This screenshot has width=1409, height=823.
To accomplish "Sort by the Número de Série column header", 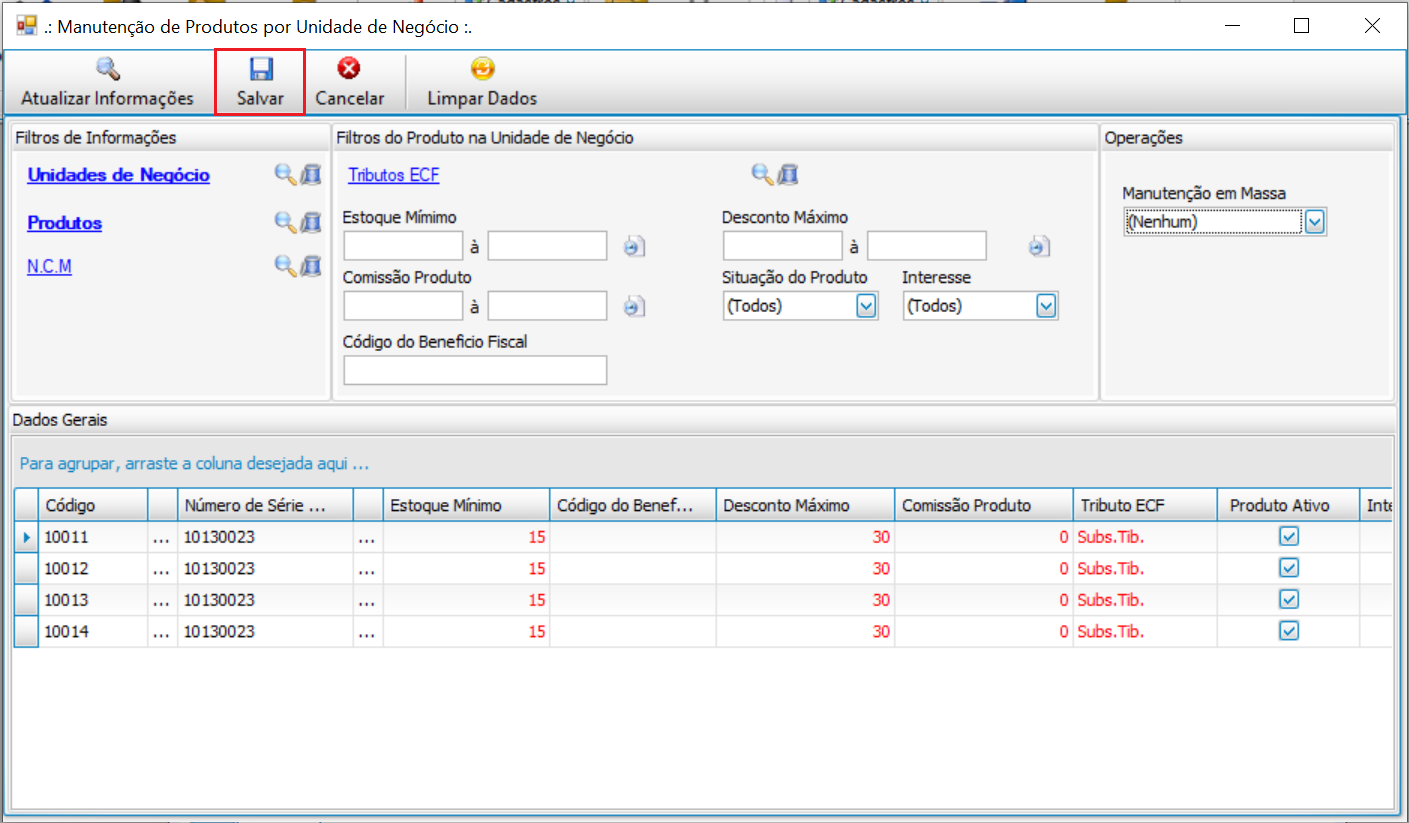I will click(265, 505).
